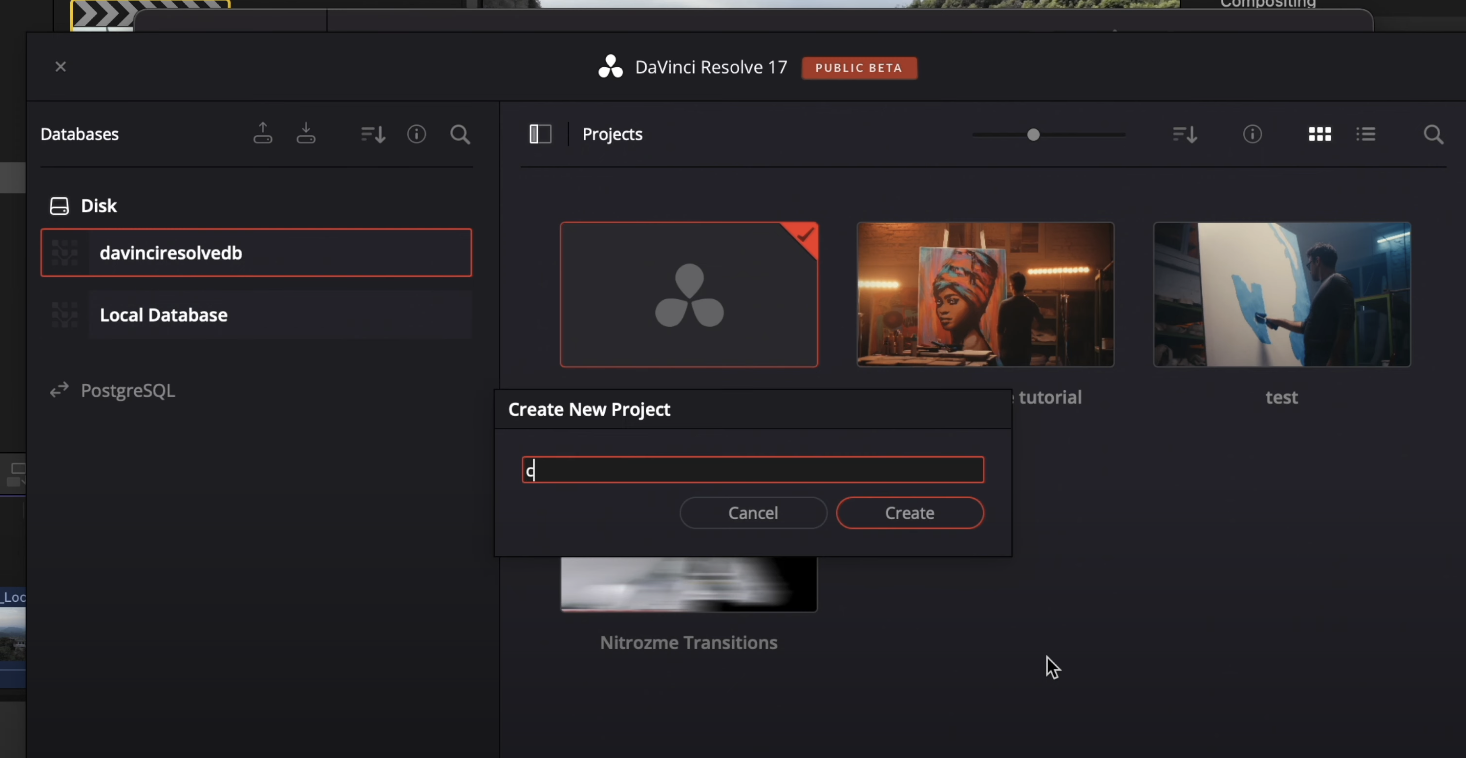The image size is (1466, 758).
Task: Click the PostgreSQL section label
Action: 128,391
